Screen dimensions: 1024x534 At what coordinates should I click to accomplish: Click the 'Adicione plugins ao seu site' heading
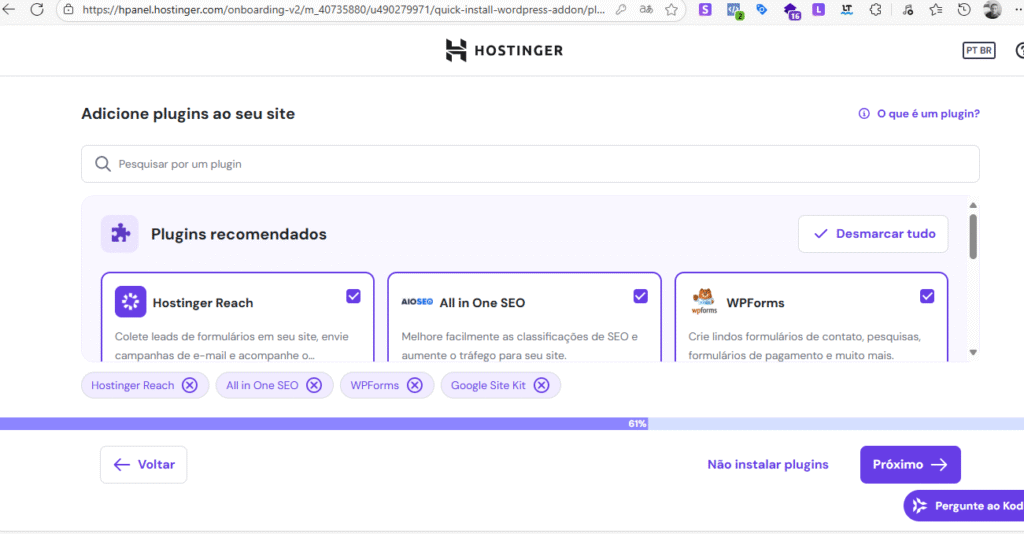point(188,114)
